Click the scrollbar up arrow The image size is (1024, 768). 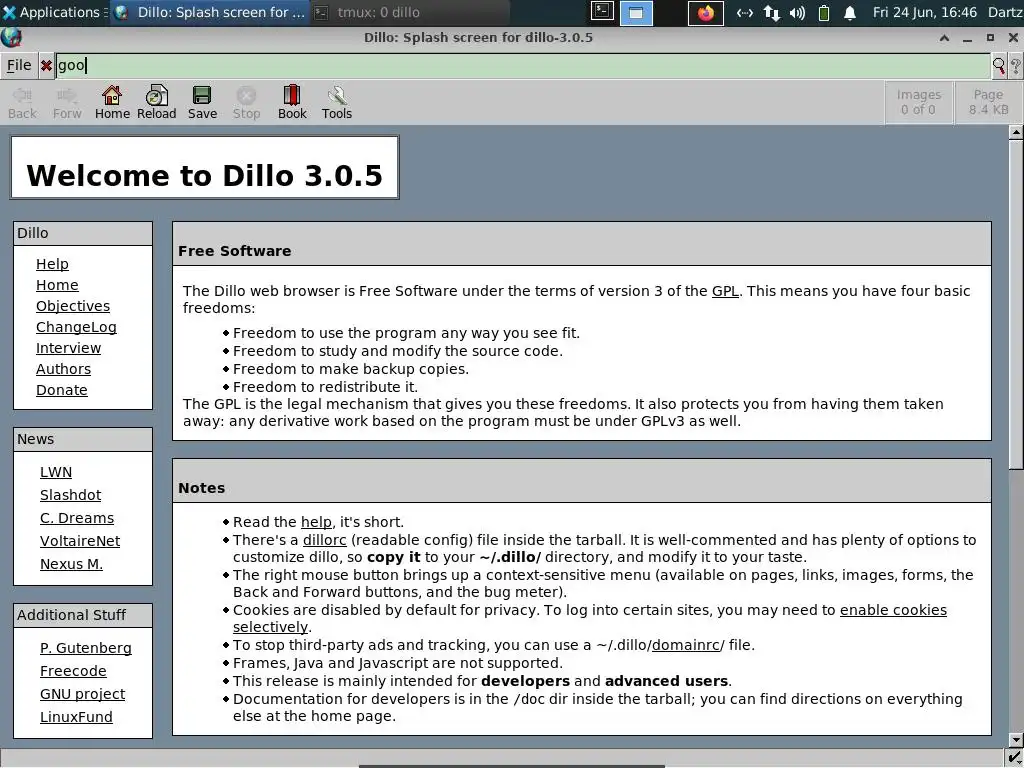point(1016,133)
